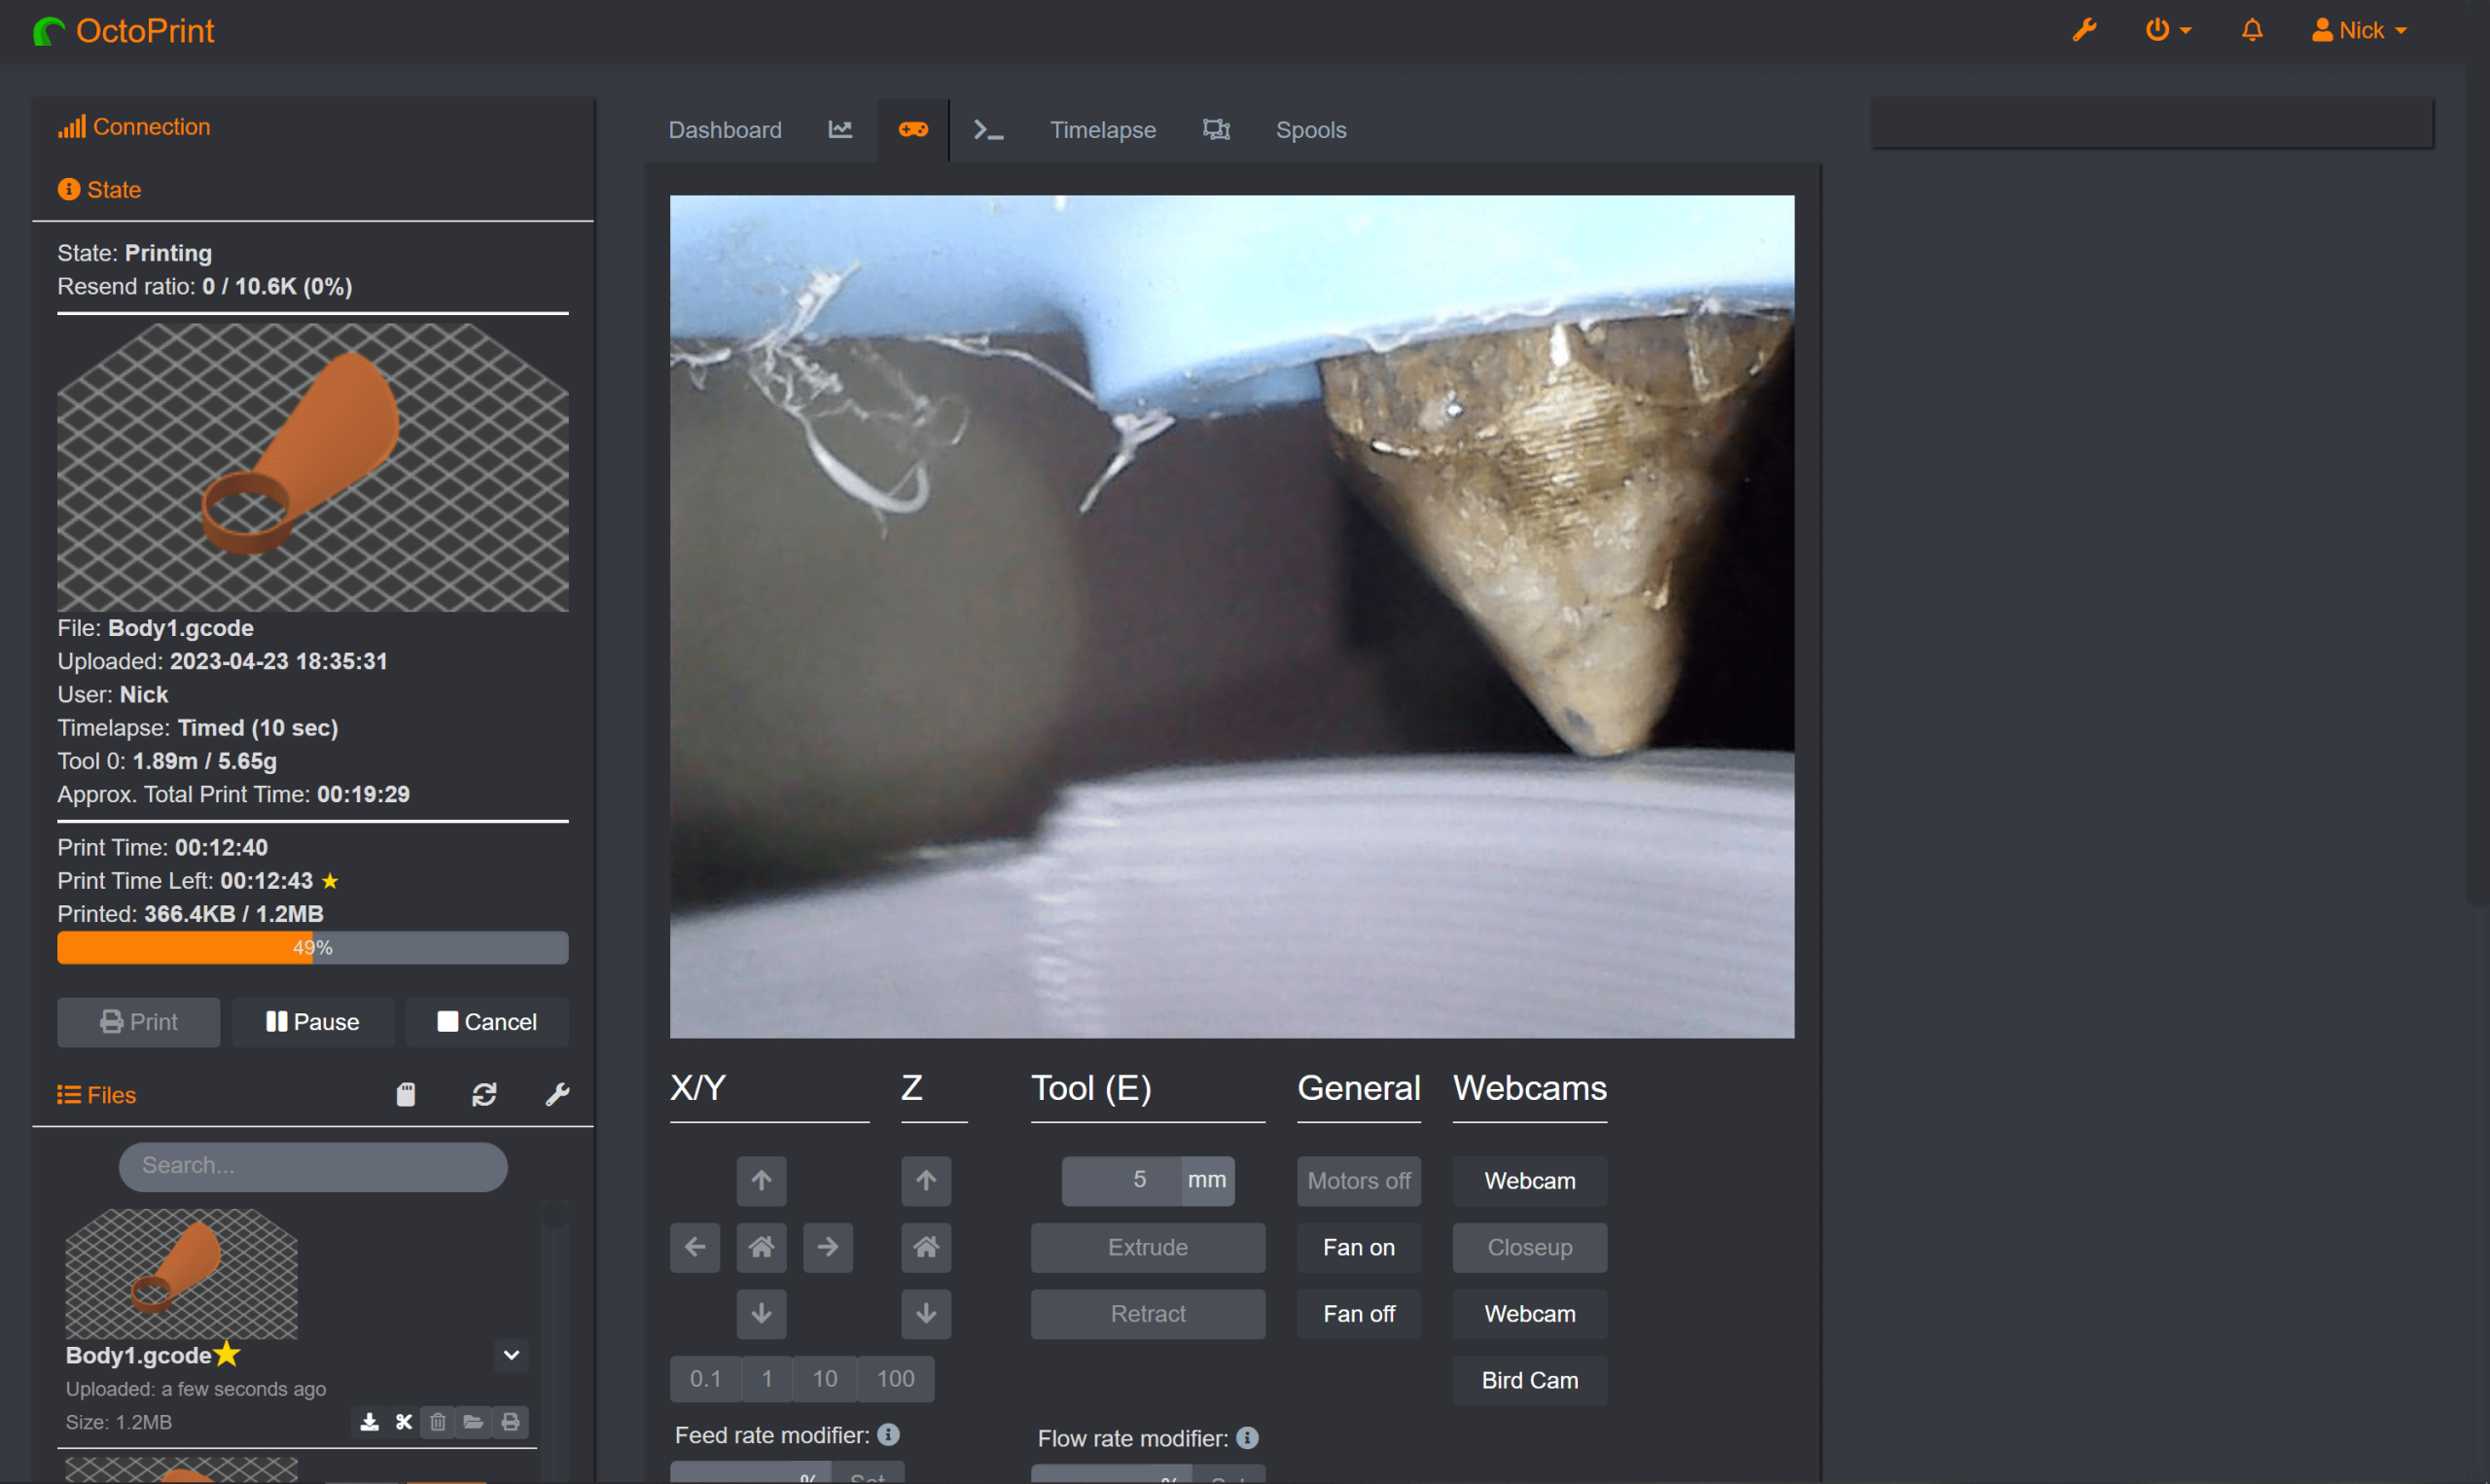Turn the fan on
Image resolution: width=2490 pixels, height=1484 pixels.
[x=1359, y=1248]
